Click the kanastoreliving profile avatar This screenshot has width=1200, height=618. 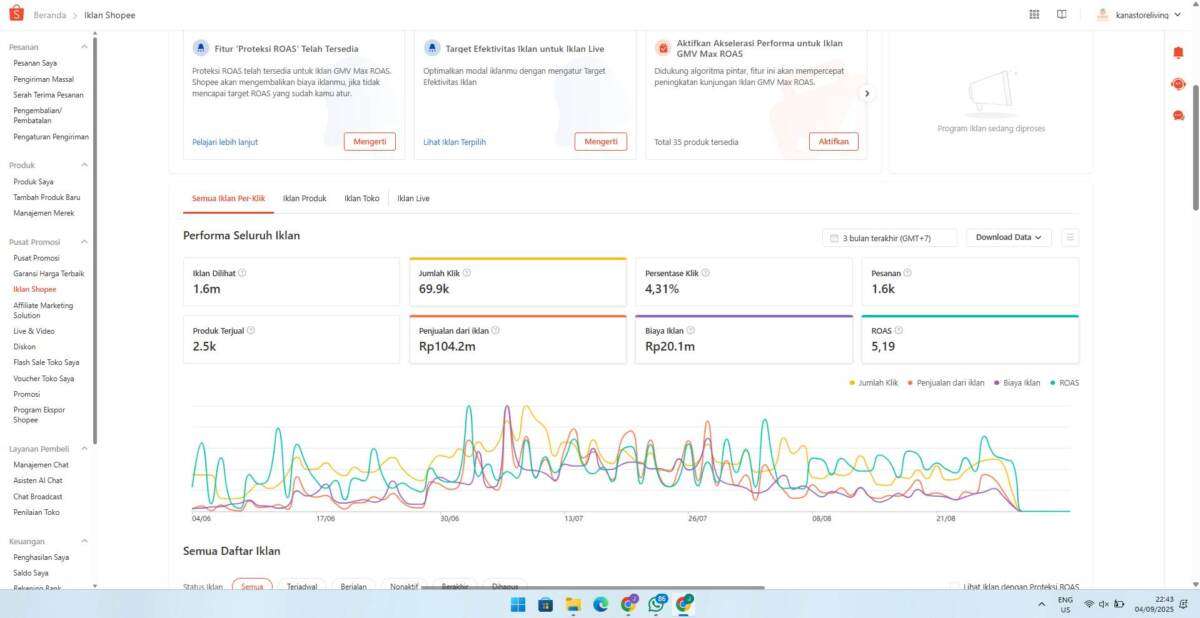point(1103,15)
